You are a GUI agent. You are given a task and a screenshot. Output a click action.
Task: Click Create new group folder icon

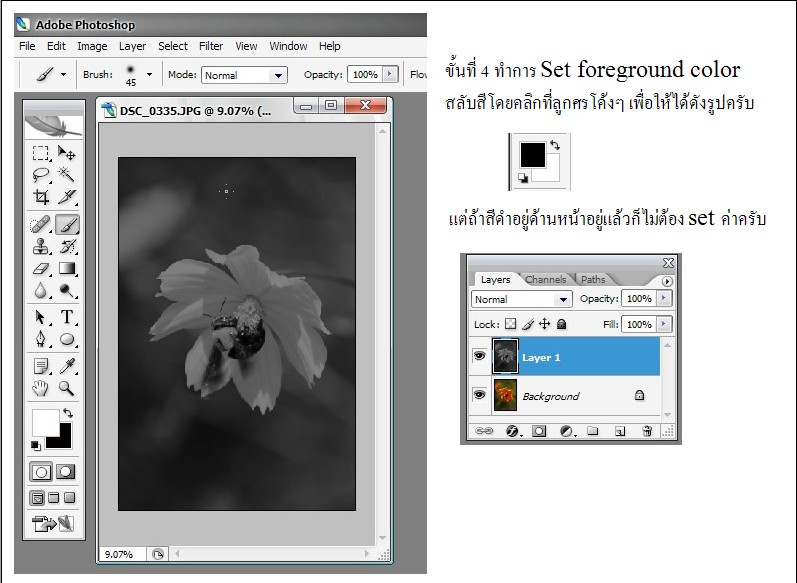pyautogui.click(x=592, y=431)
